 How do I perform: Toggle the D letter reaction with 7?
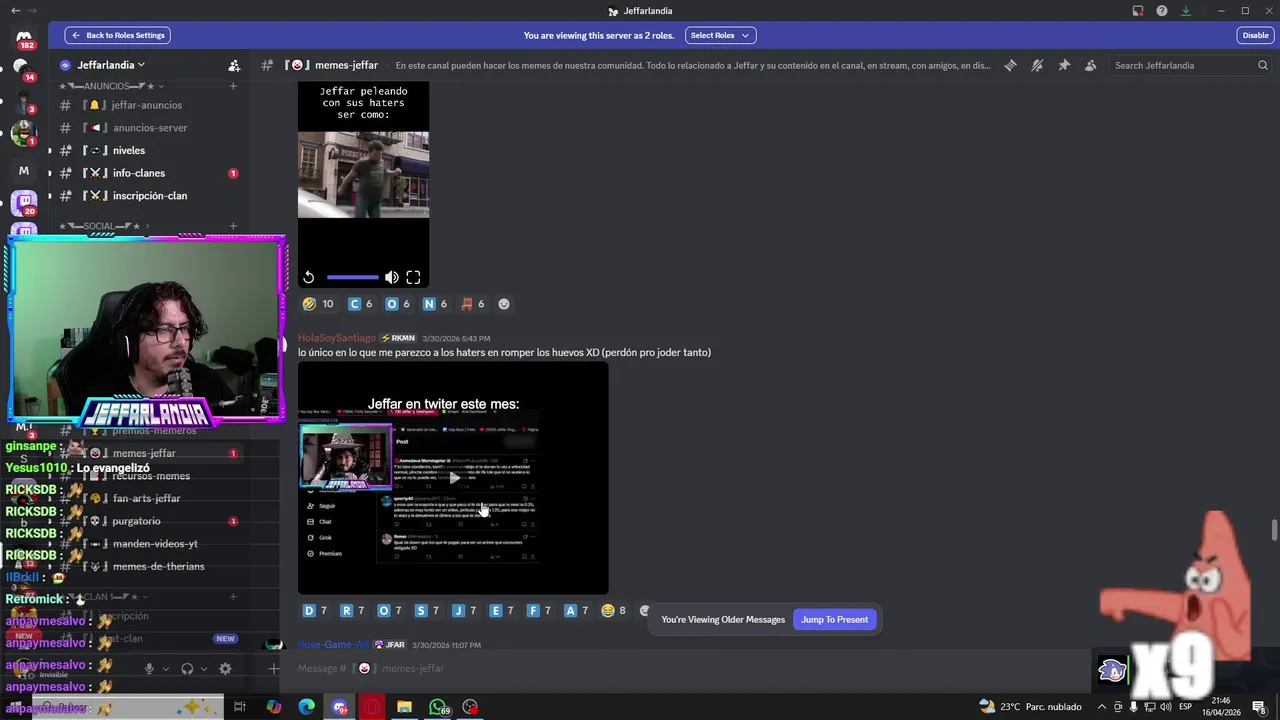pyautogui.click(x=315, y=611)
